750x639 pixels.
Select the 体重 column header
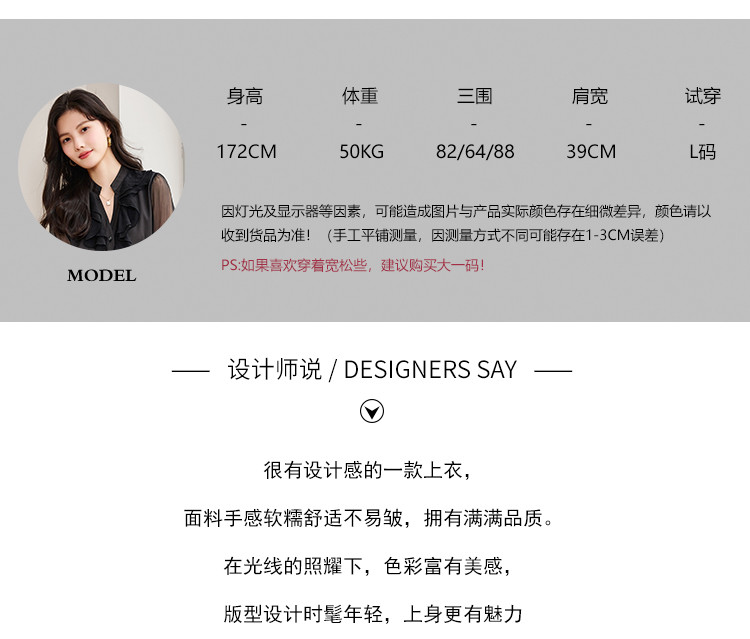[x=360, y=96]
